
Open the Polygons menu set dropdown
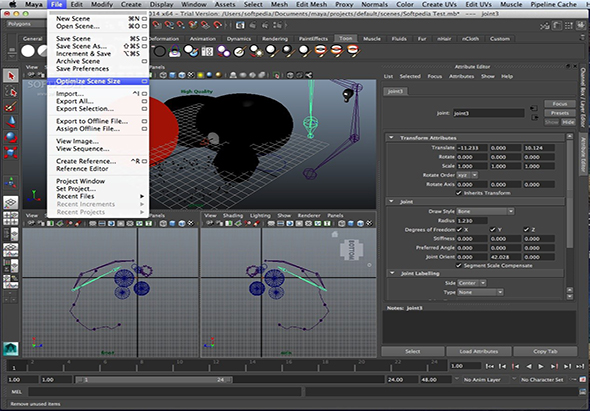25,24
